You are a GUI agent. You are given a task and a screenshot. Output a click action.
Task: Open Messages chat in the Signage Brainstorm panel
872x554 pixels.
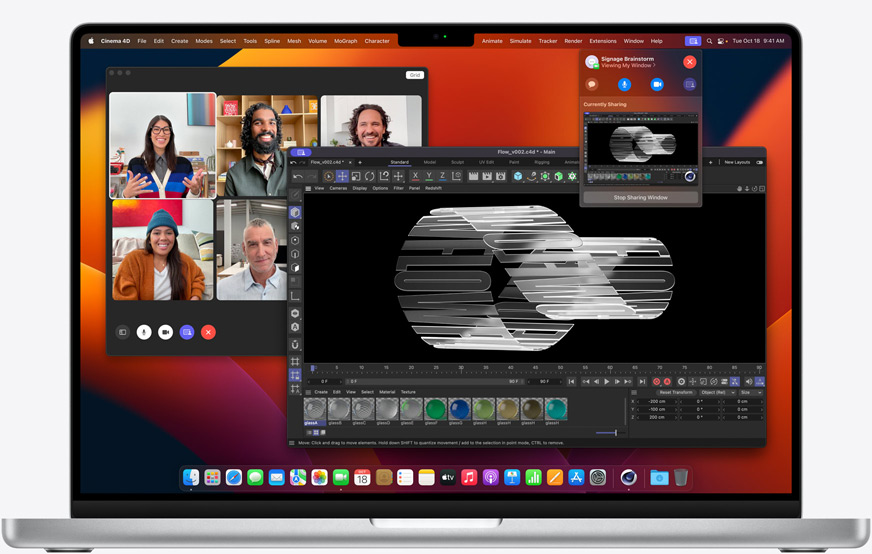point(592,85)
